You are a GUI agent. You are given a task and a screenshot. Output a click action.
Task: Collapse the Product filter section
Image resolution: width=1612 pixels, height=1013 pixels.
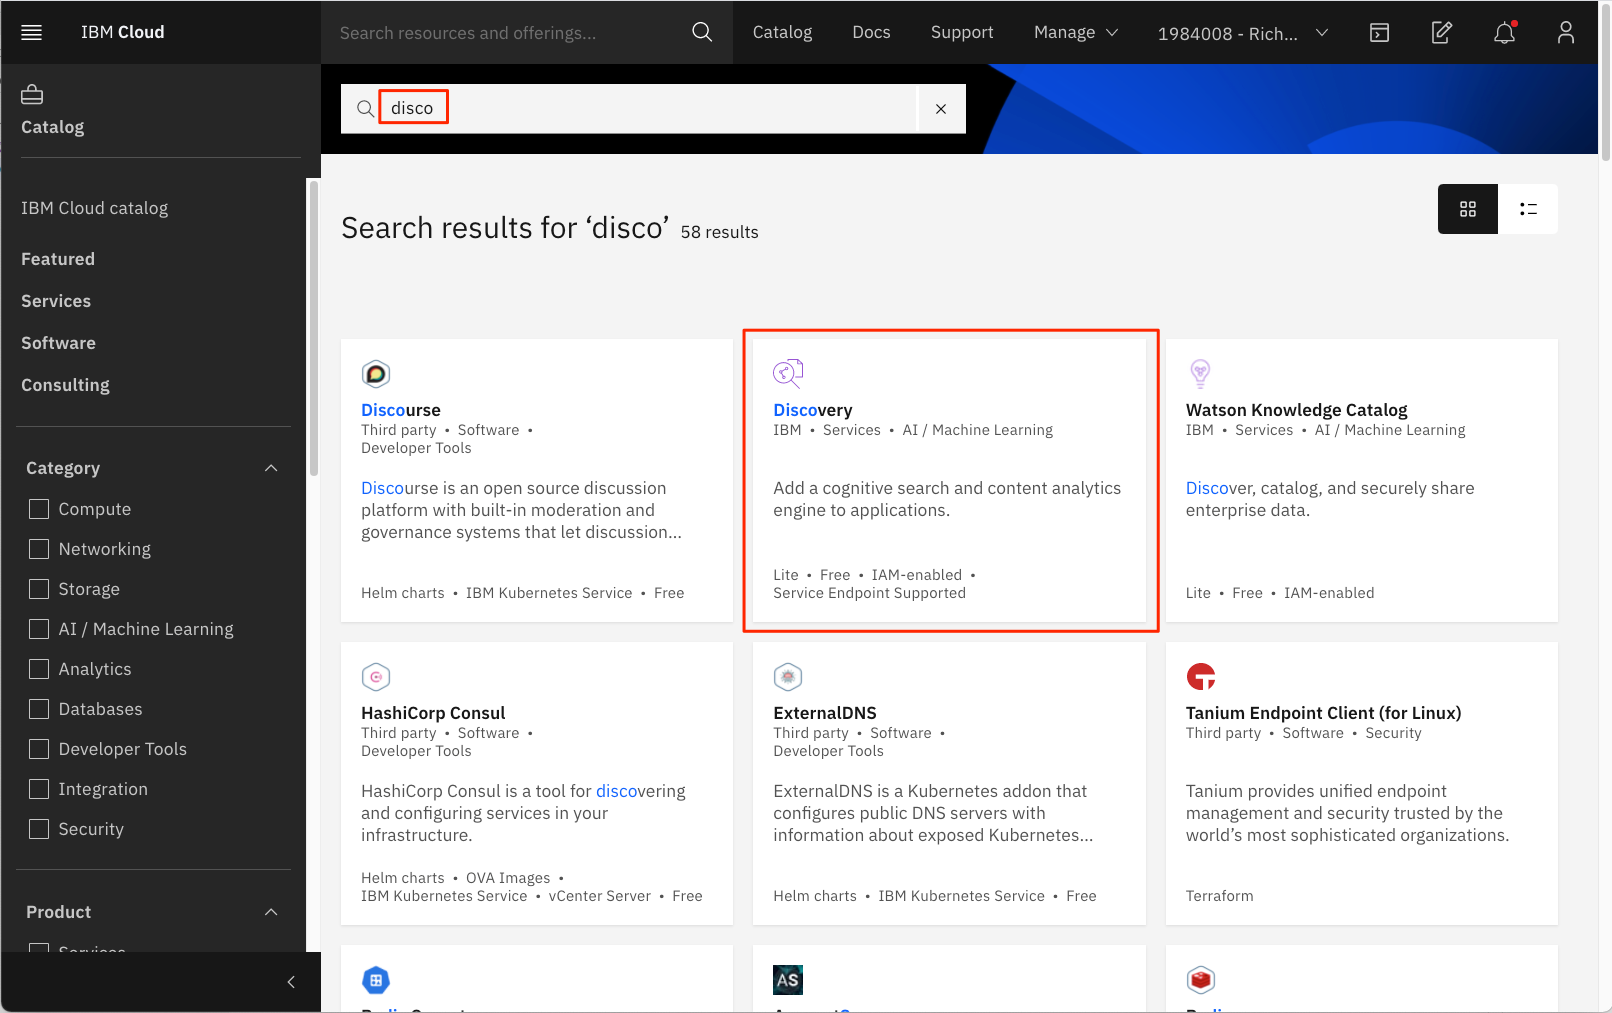point(271,912)
